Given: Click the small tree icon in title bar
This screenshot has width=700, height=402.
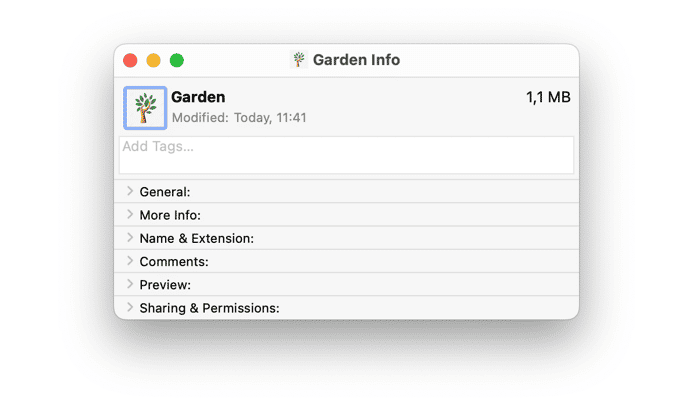Looking at the screenshot, I should [299, 59].
